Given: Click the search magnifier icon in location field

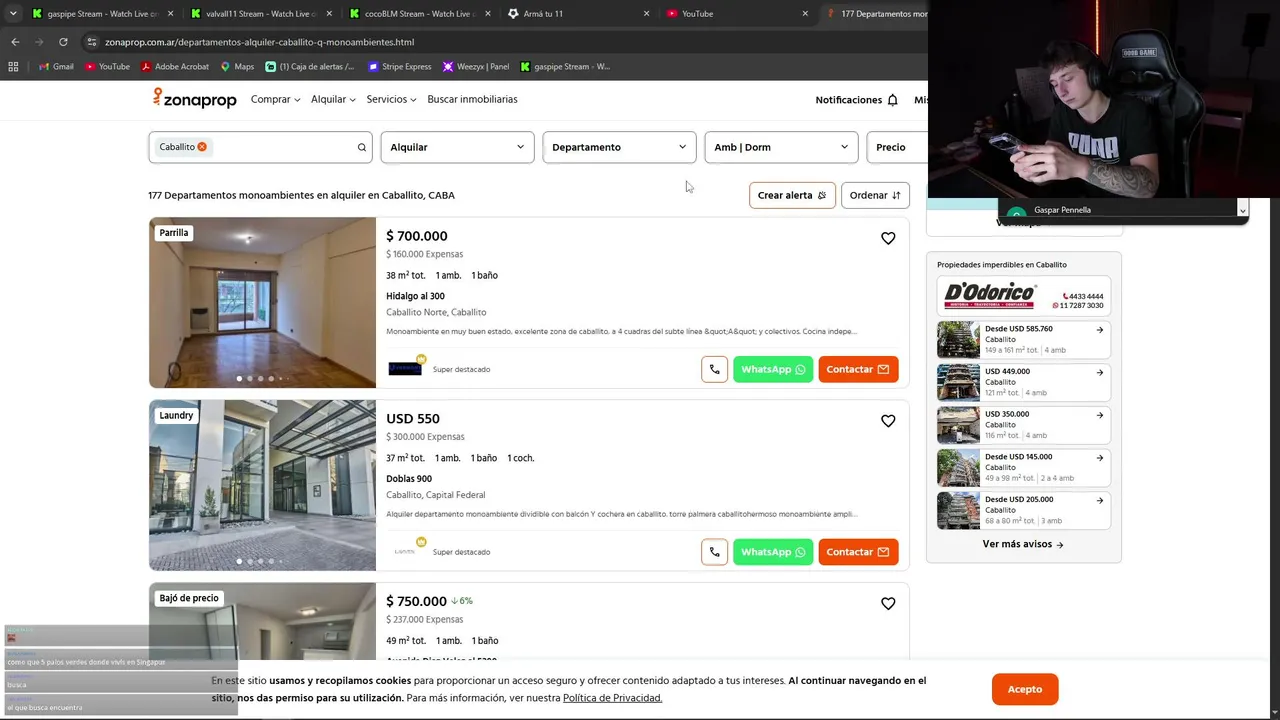Looking at the screenshot, I should (x=362, y=147).
